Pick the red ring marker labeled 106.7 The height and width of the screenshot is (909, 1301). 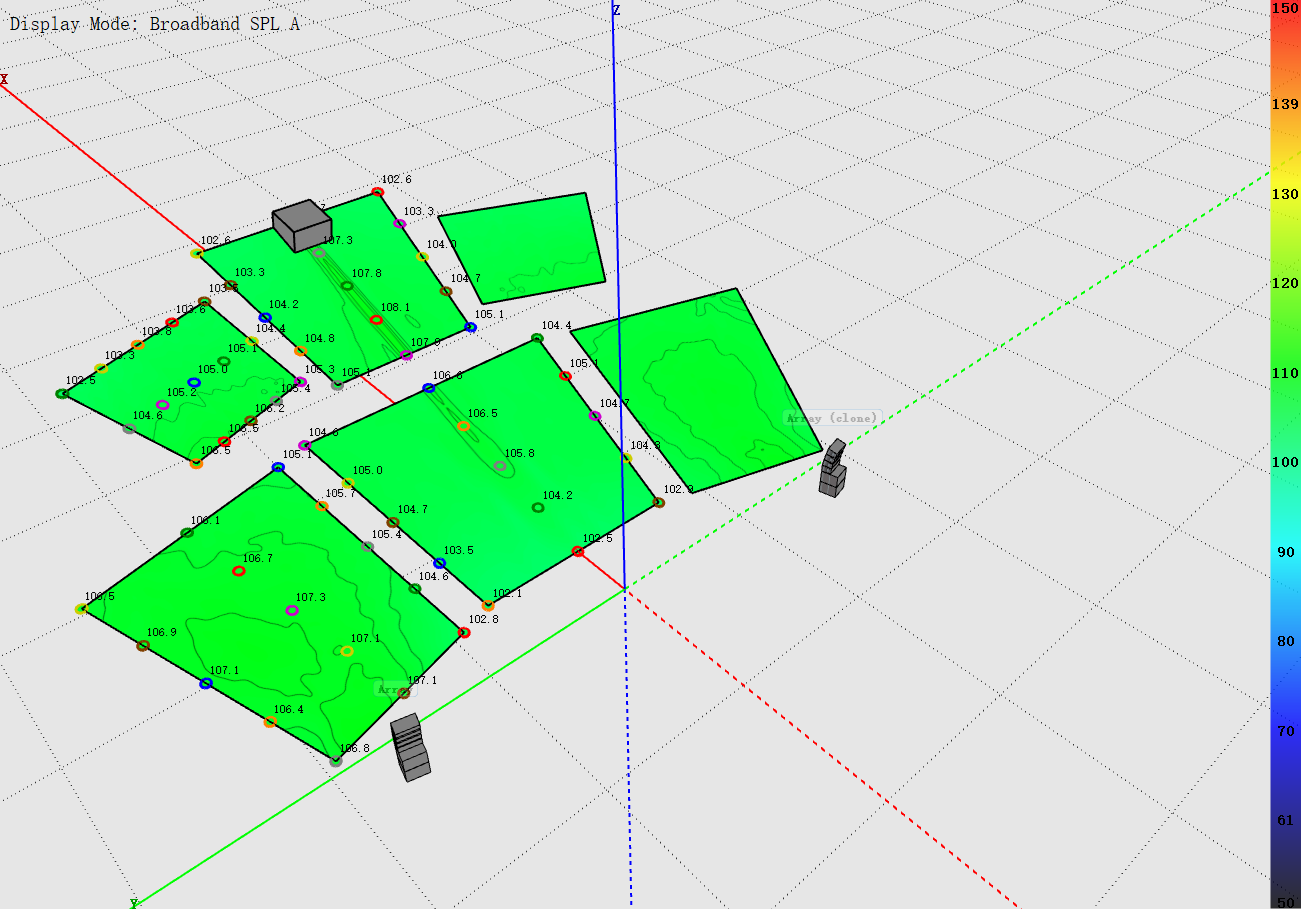(238, 571)
